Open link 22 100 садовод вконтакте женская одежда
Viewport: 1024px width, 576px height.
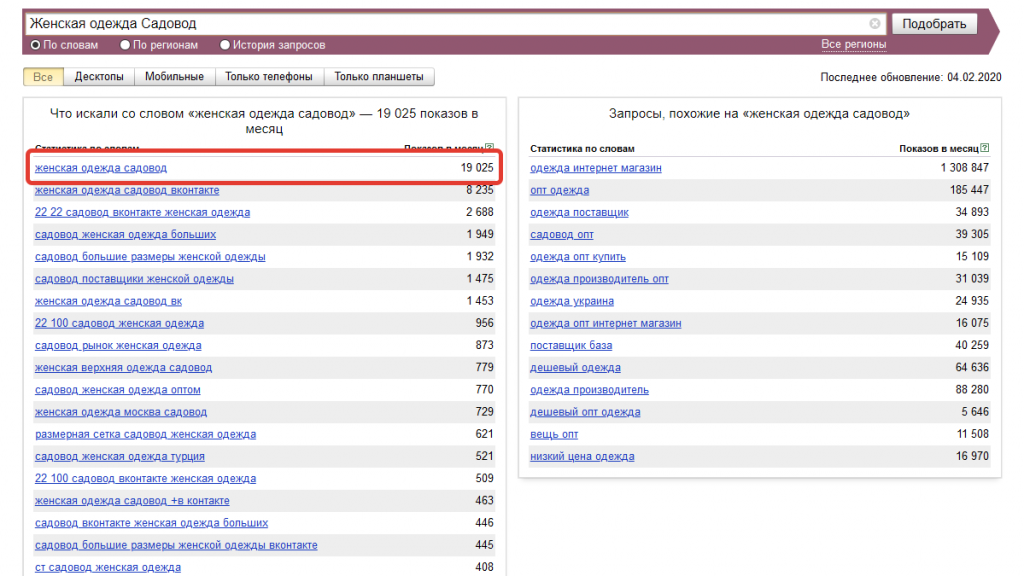coord(145,479)
